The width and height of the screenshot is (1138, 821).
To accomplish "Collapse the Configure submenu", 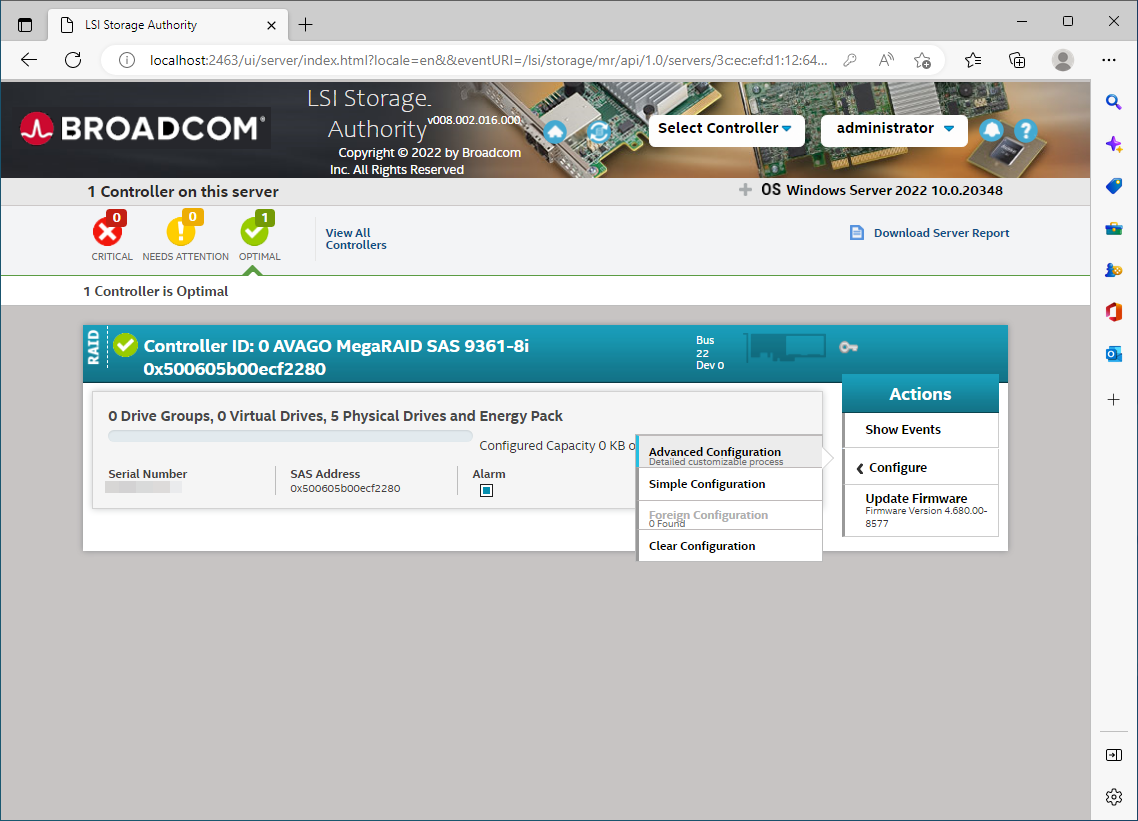I will (x=920, y=467).
